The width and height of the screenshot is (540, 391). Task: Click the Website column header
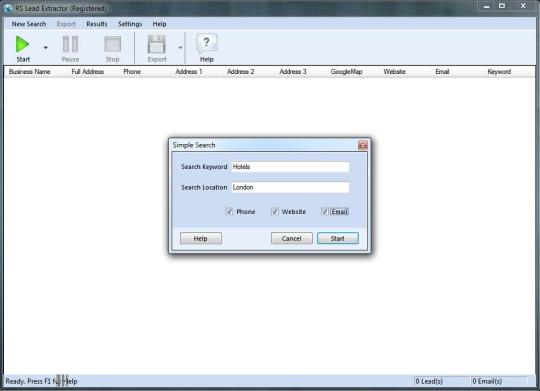coord(394,72)
